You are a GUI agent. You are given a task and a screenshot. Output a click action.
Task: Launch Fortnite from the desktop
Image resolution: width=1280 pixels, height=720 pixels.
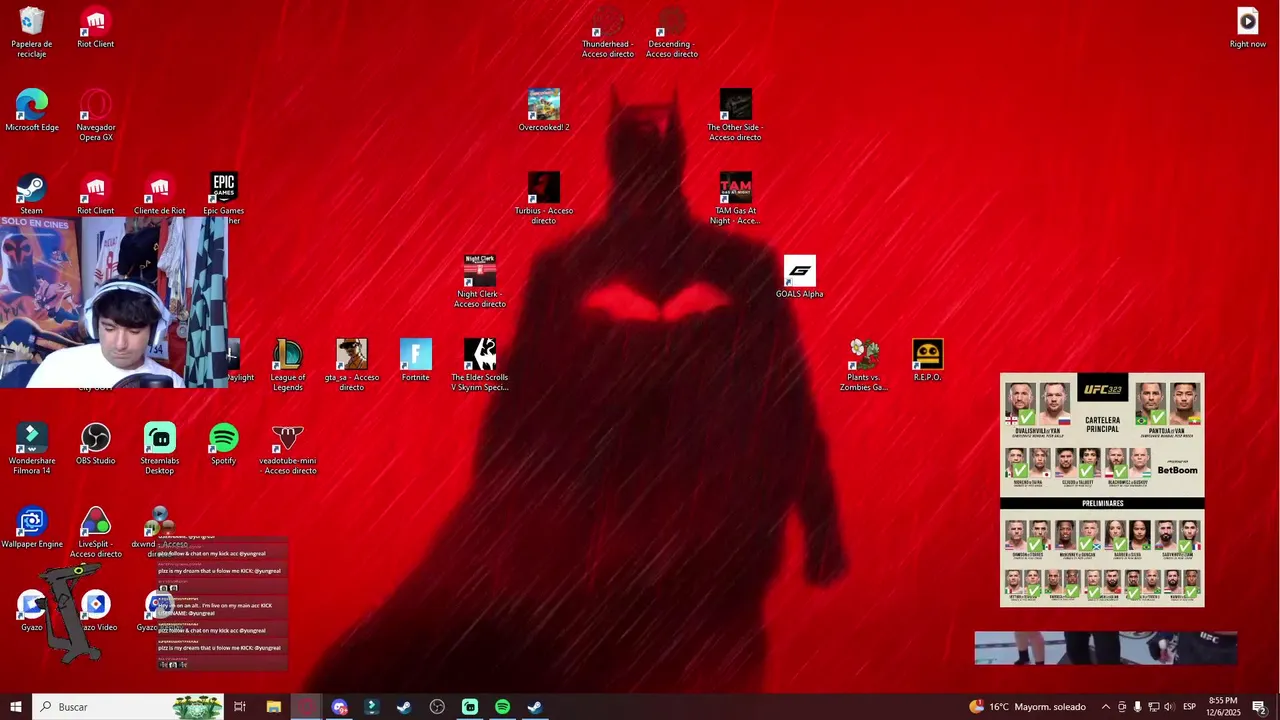point(416,360)
